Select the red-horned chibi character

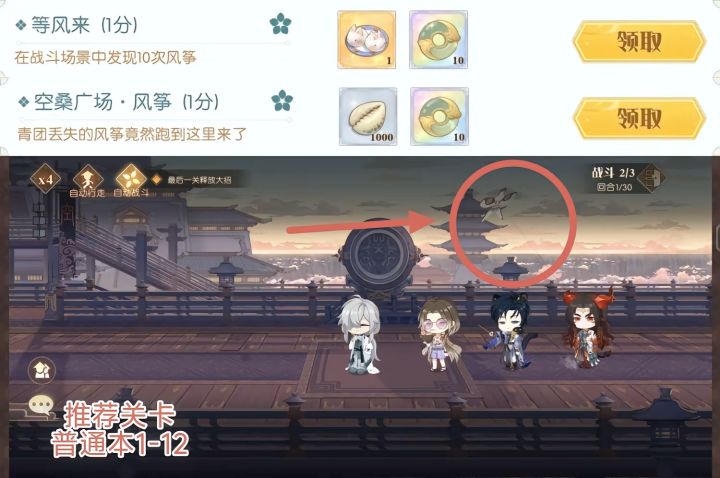pos(588,328)
